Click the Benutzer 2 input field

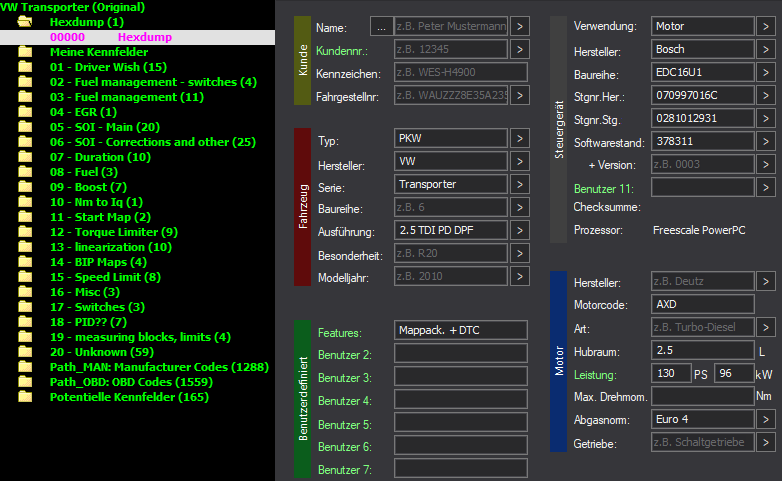pyautogui.click(x=460, y=353)
